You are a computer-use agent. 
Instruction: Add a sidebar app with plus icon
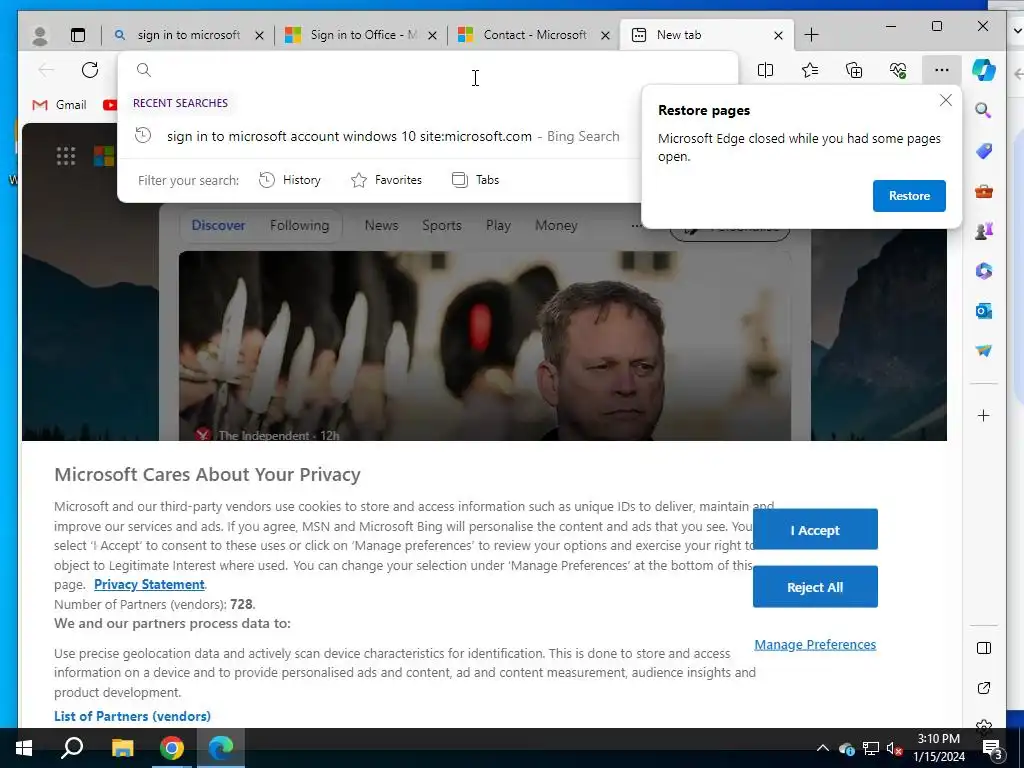point(984,415)
